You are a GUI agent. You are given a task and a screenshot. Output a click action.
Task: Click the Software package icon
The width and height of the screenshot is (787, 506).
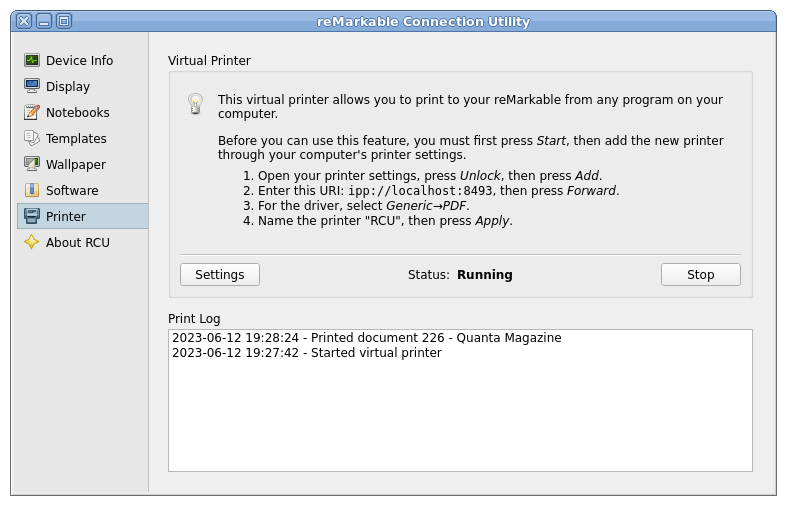click(x=32, y=190)
